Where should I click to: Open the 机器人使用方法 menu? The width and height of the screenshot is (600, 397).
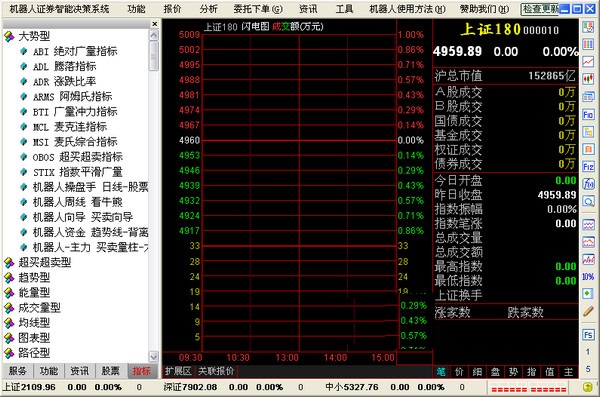point(408,9)
